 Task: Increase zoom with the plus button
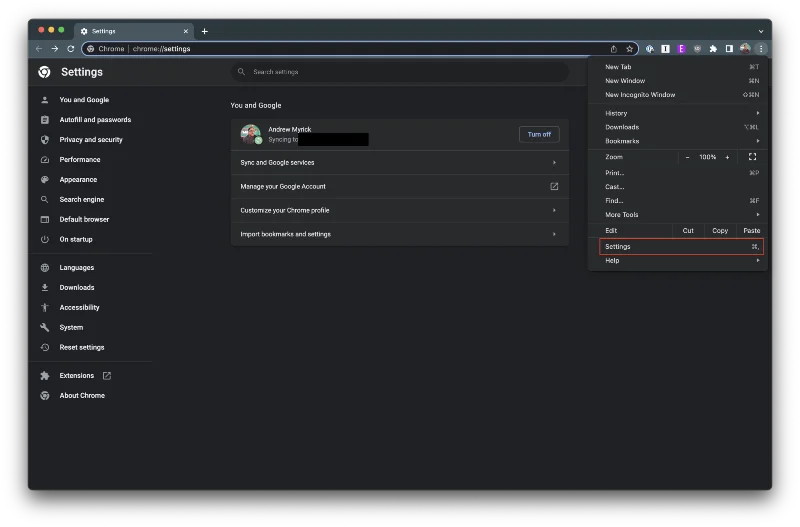click(727, 157)
